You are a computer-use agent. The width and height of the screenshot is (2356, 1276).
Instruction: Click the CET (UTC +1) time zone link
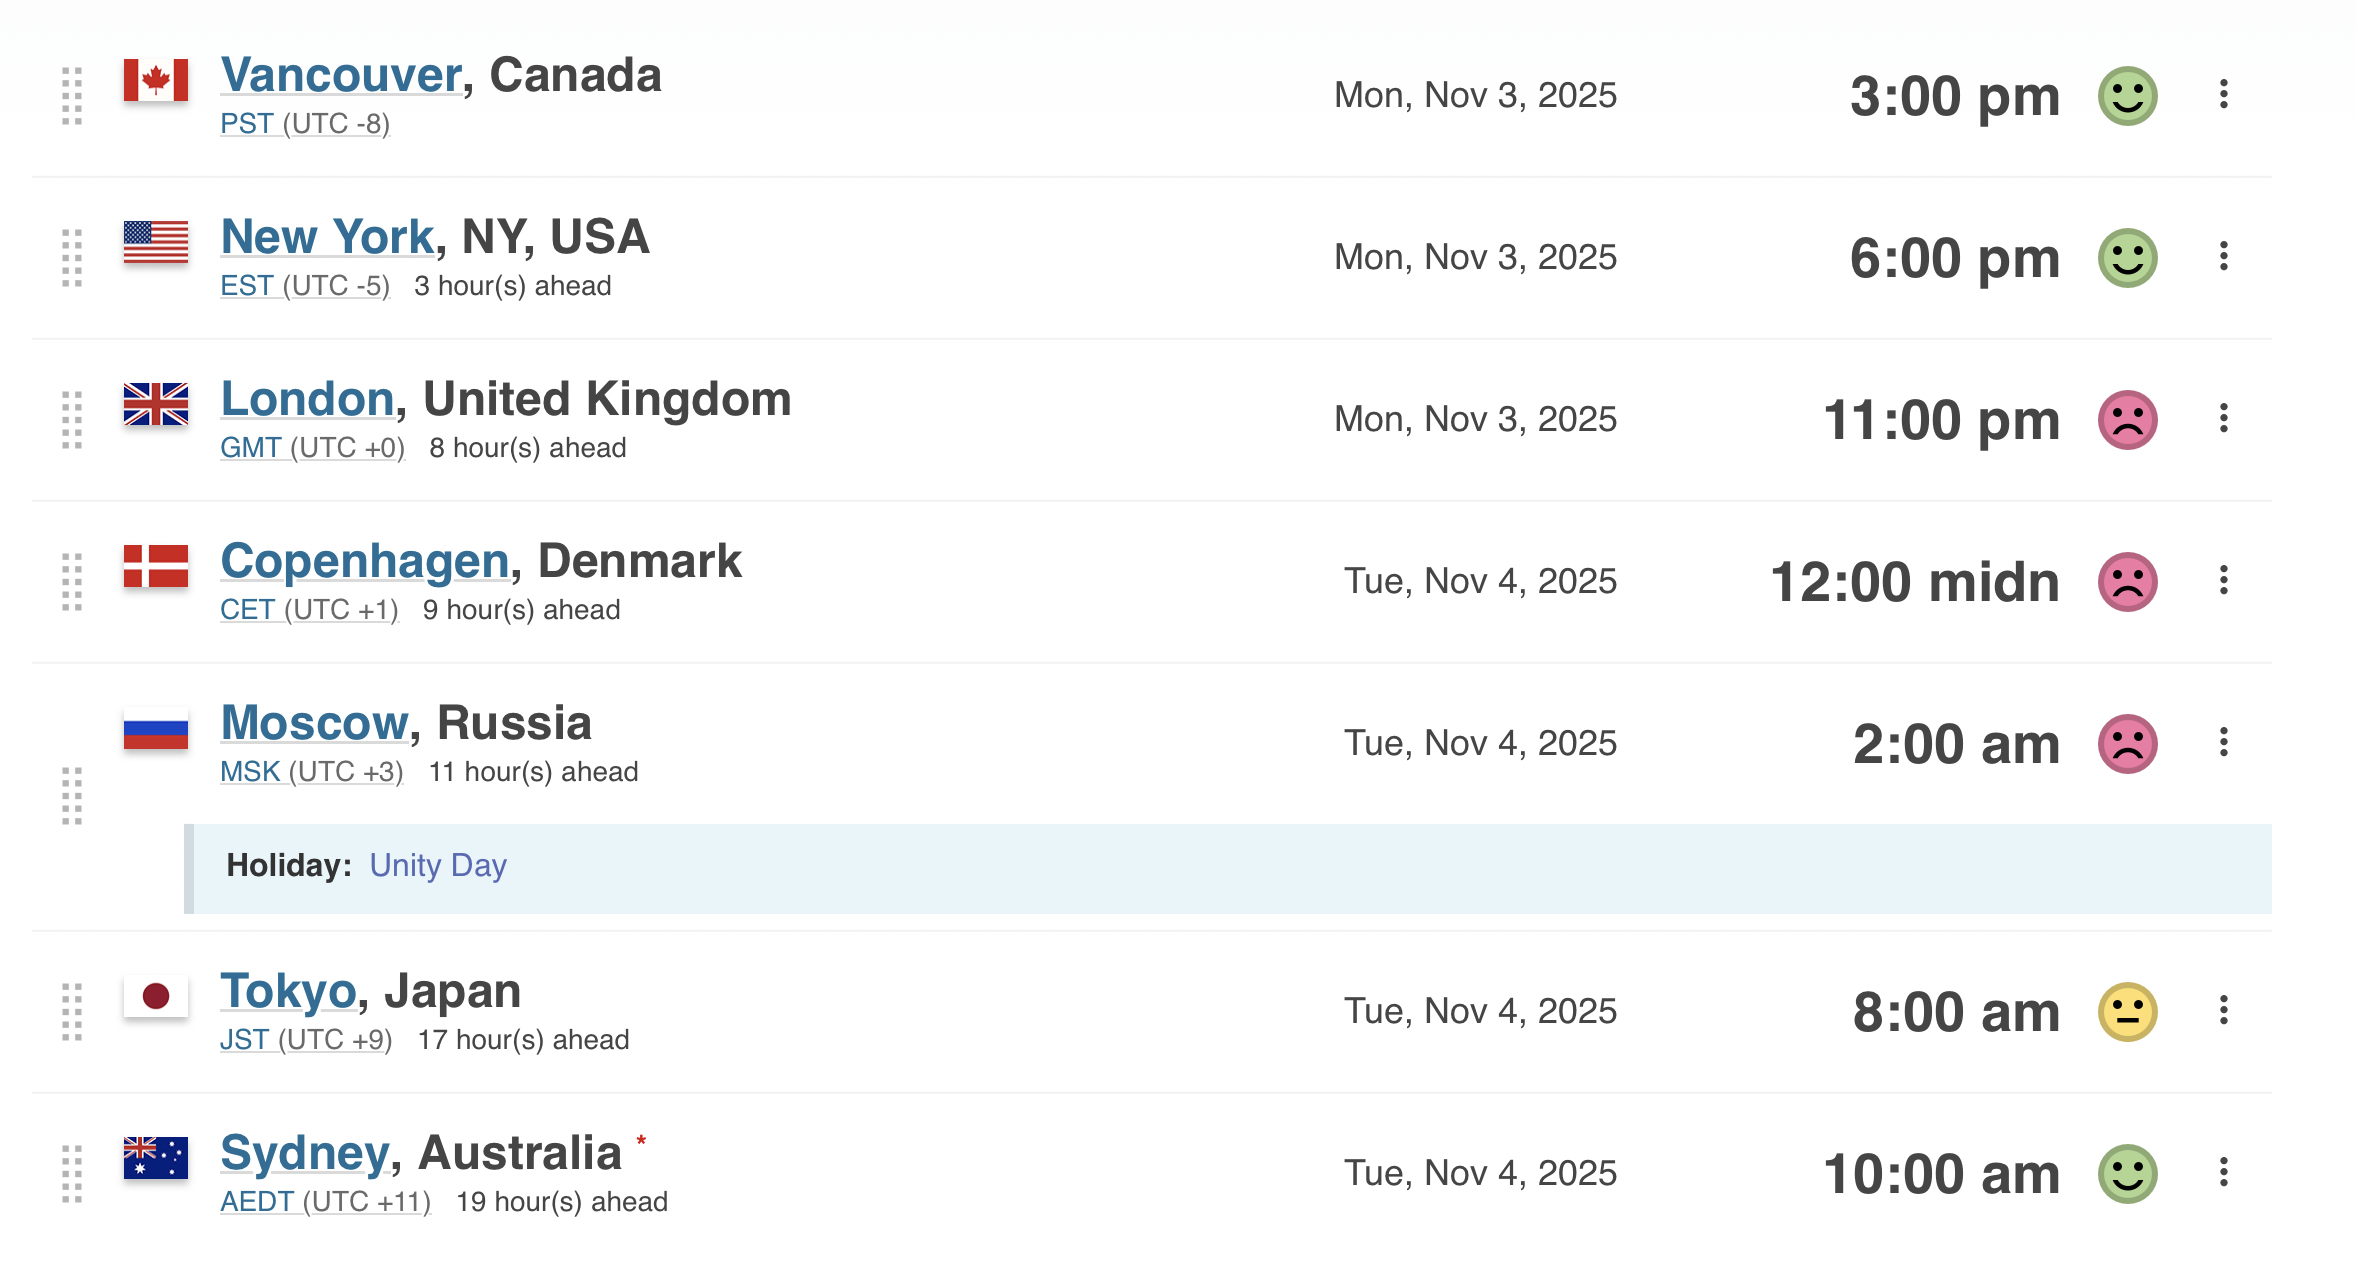(x=309, y=610)
